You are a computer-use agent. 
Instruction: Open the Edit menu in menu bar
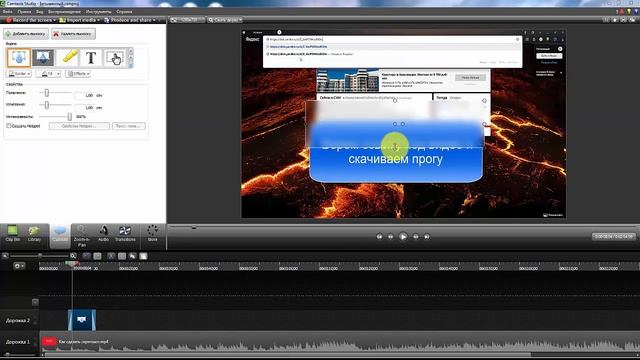[x=24, y=12]
